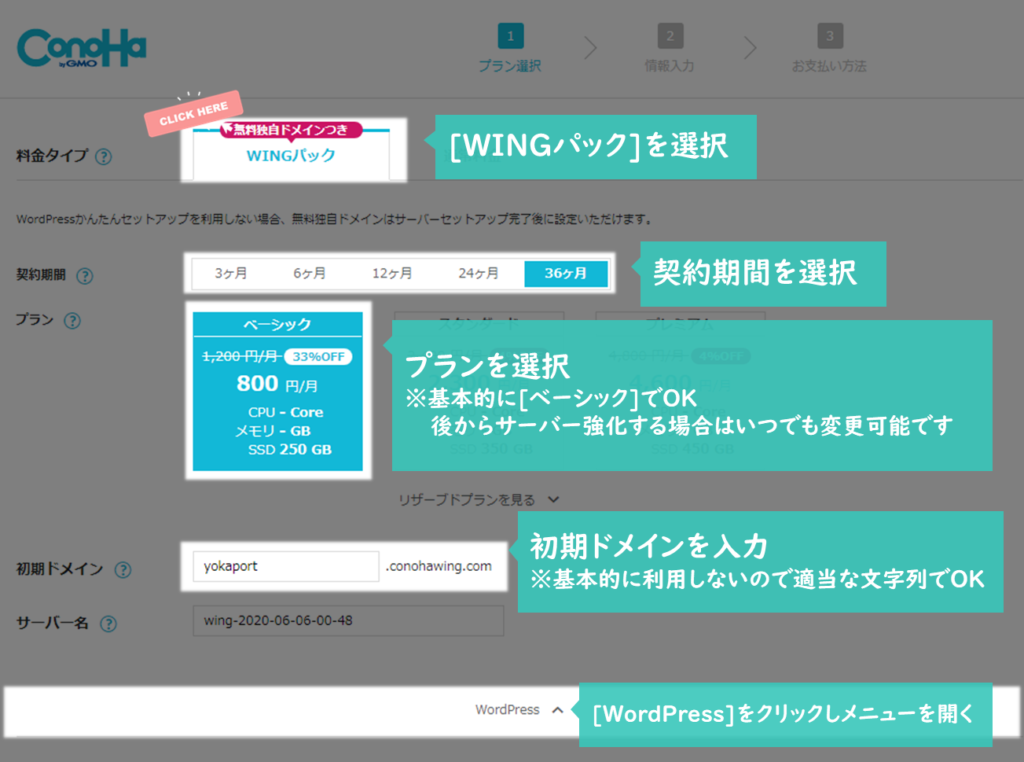The height and width of the screenshot is (762, 1024).
Task: Click the .conohawing.com domain suffix text
Action: pos(439,566)
